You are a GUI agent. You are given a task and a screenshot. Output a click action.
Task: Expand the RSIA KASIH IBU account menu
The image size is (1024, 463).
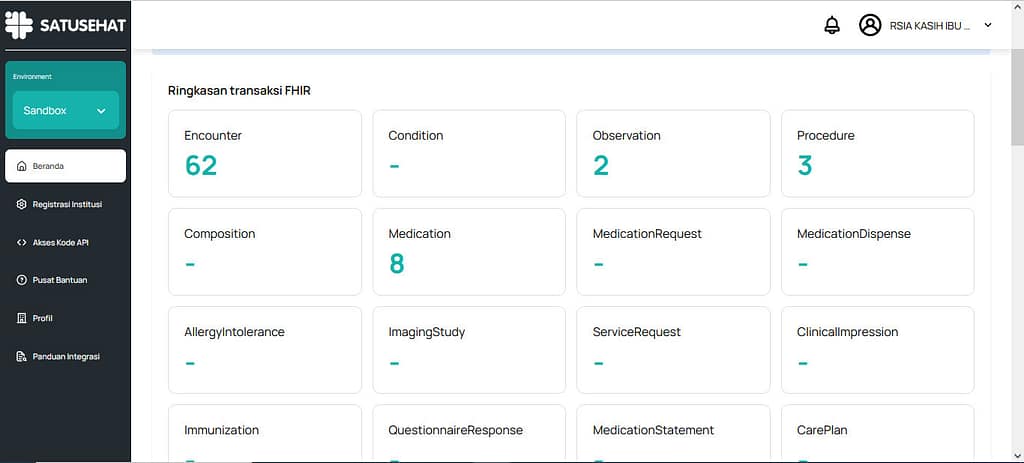930,25
